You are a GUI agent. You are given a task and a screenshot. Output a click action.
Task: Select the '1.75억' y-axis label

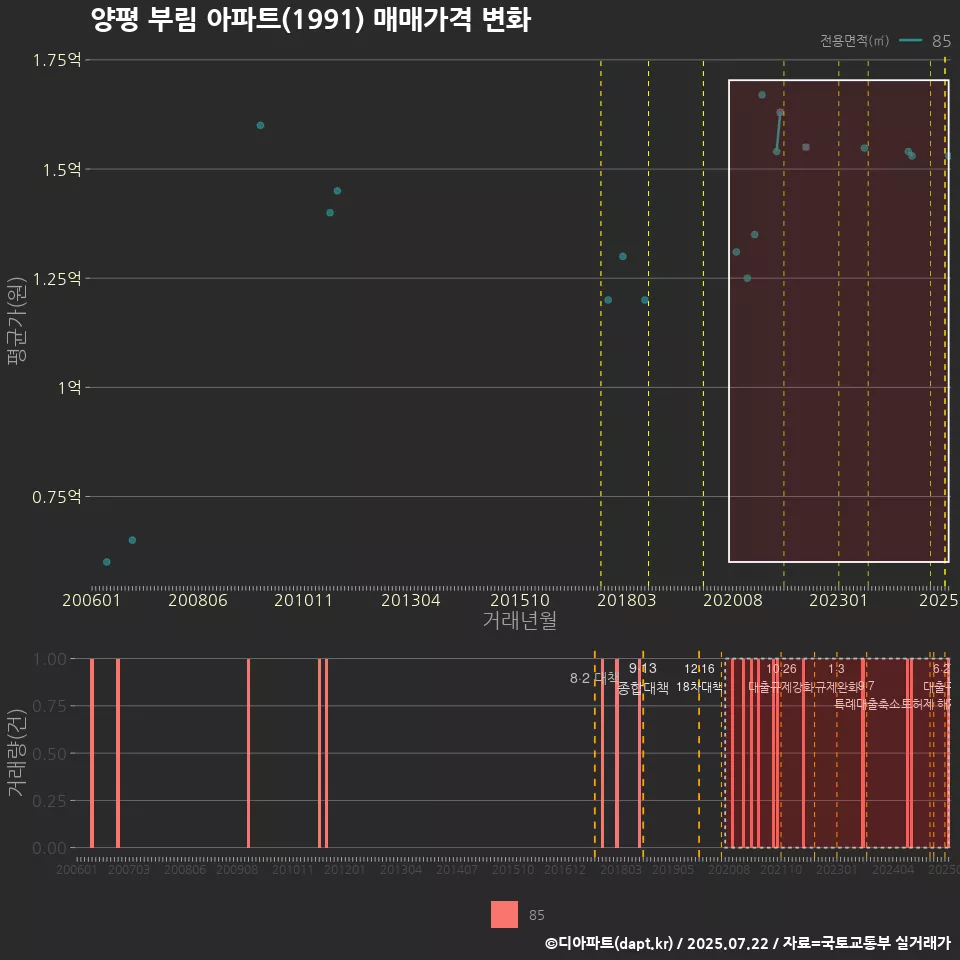point(57,60)
